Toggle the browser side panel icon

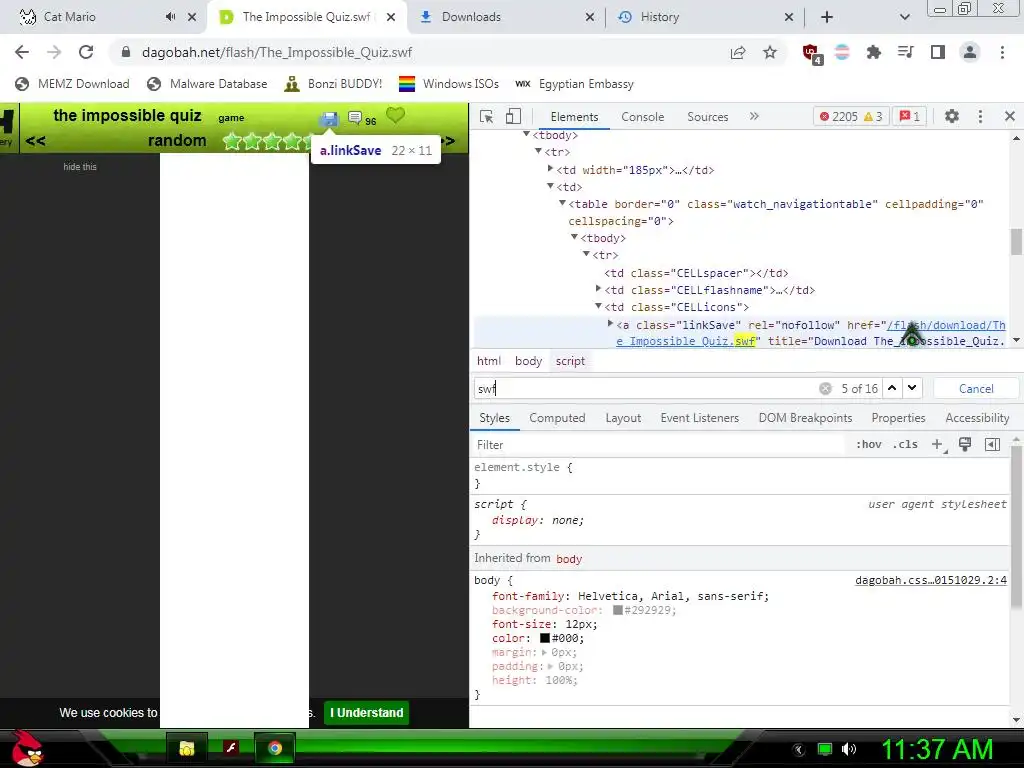click(x=938, y=52)
